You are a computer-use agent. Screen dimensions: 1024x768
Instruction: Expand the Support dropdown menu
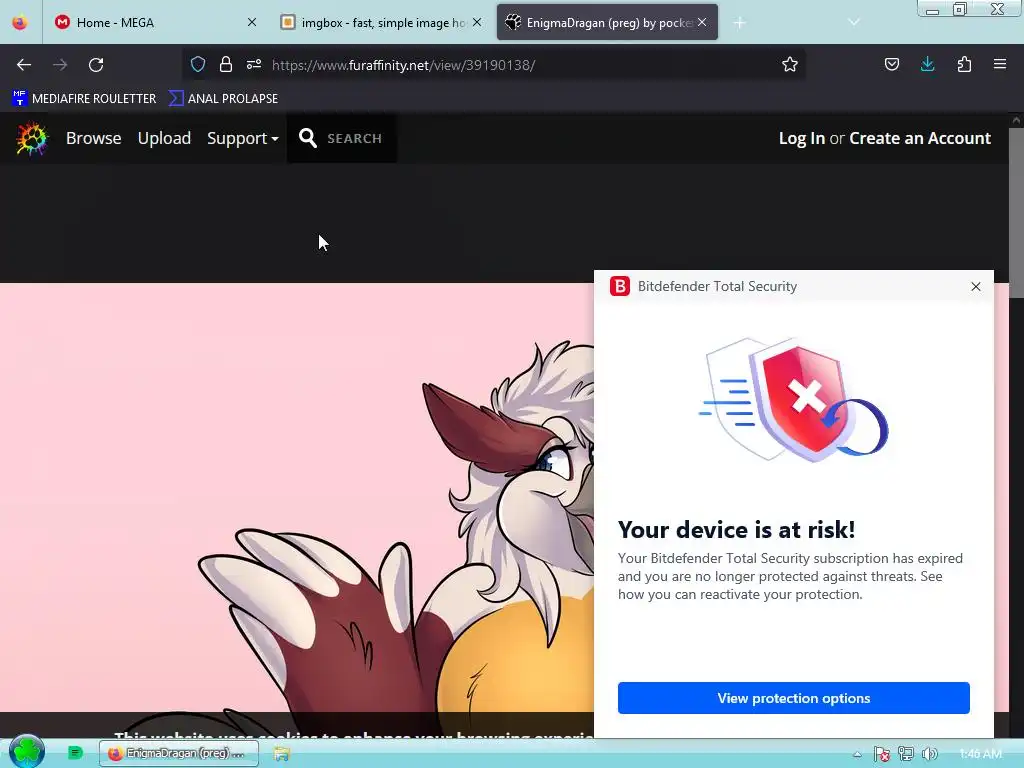coord(243,138)
